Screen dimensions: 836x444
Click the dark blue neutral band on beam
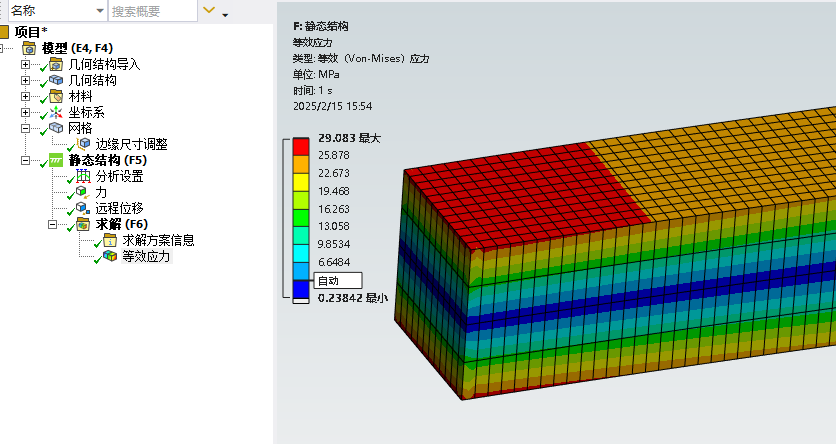pos(650,296)
